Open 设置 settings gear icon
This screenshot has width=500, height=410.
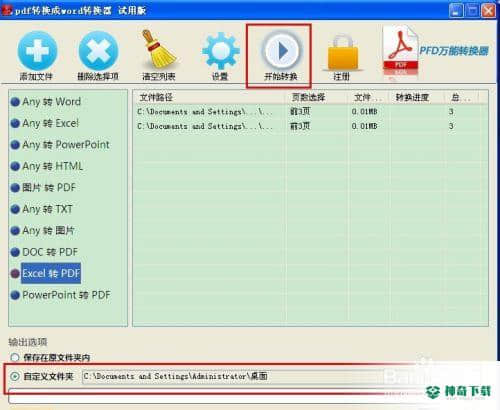pos(220,51)
